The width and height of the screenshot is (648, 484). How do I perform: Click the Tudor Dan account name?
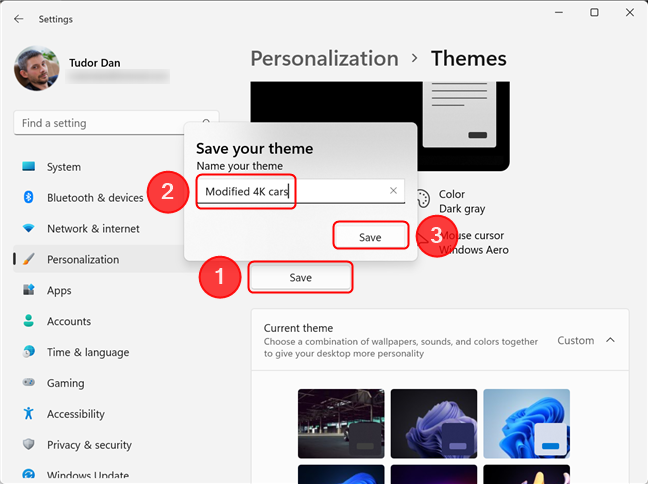pos(95,63)
